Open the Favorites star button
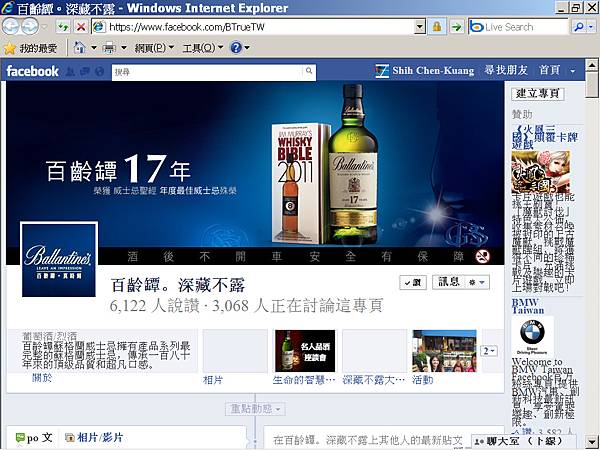600x450 pixels. (10, 48)
